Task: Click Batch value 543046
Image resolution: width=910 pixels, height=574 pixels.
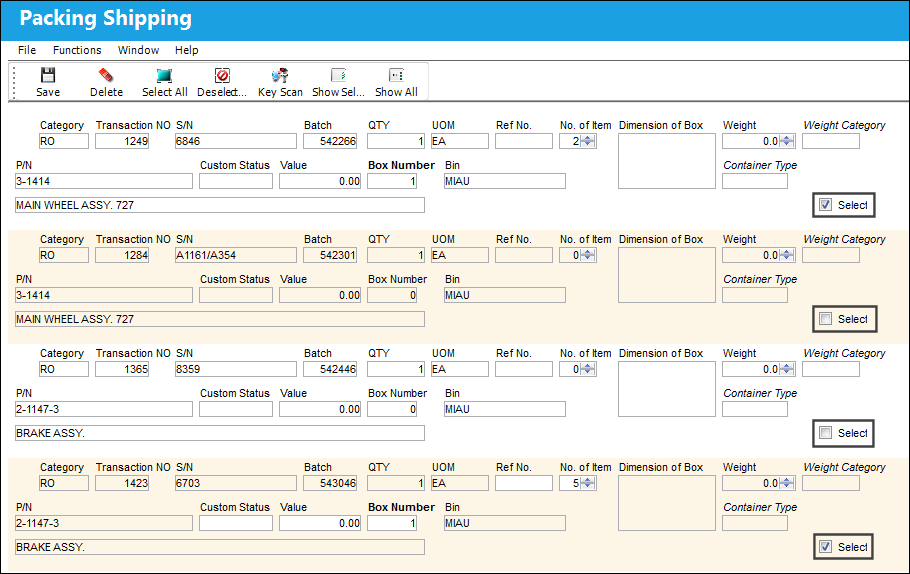Action: (330, 483)
